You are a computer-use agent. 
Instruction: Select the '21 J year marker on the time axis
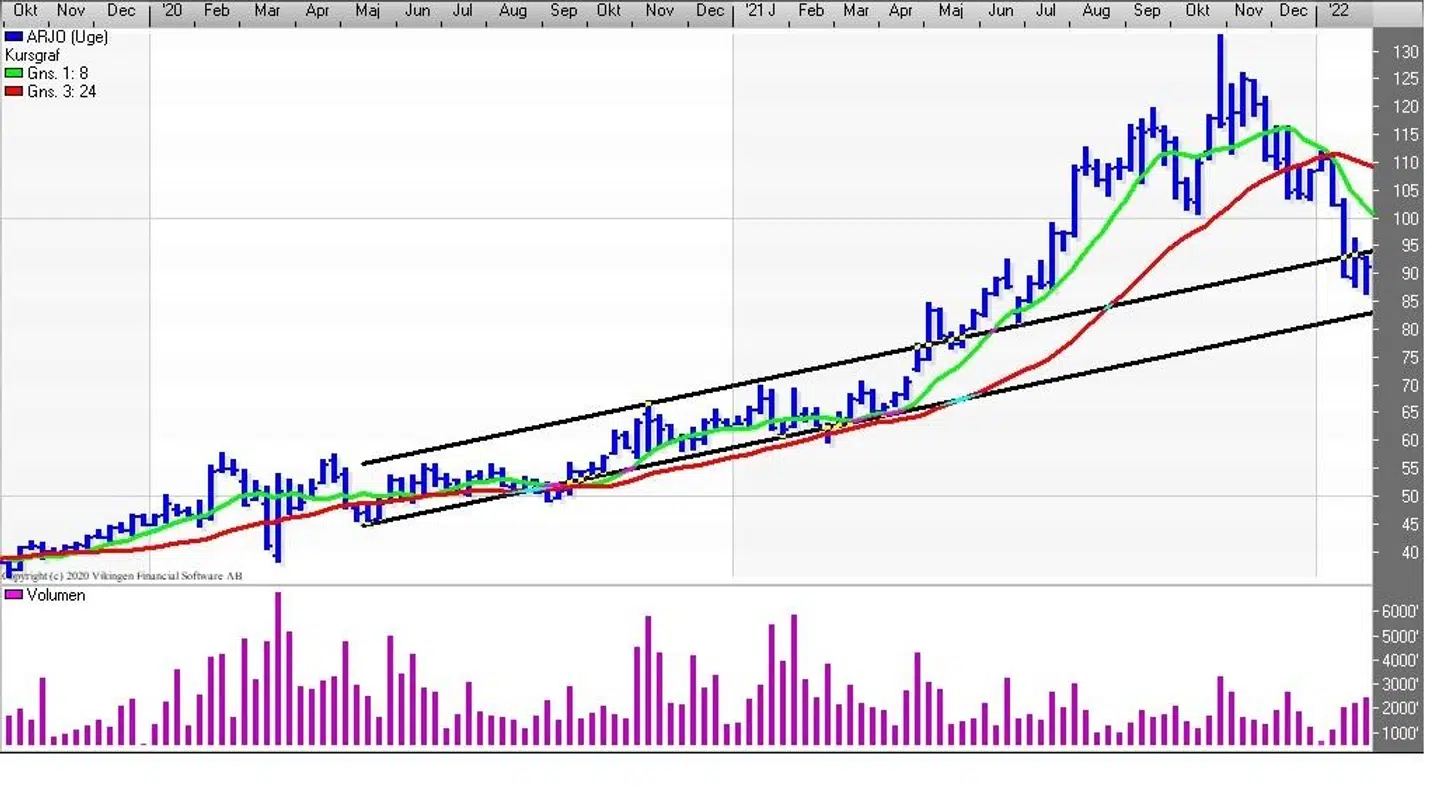click(760, 11)
